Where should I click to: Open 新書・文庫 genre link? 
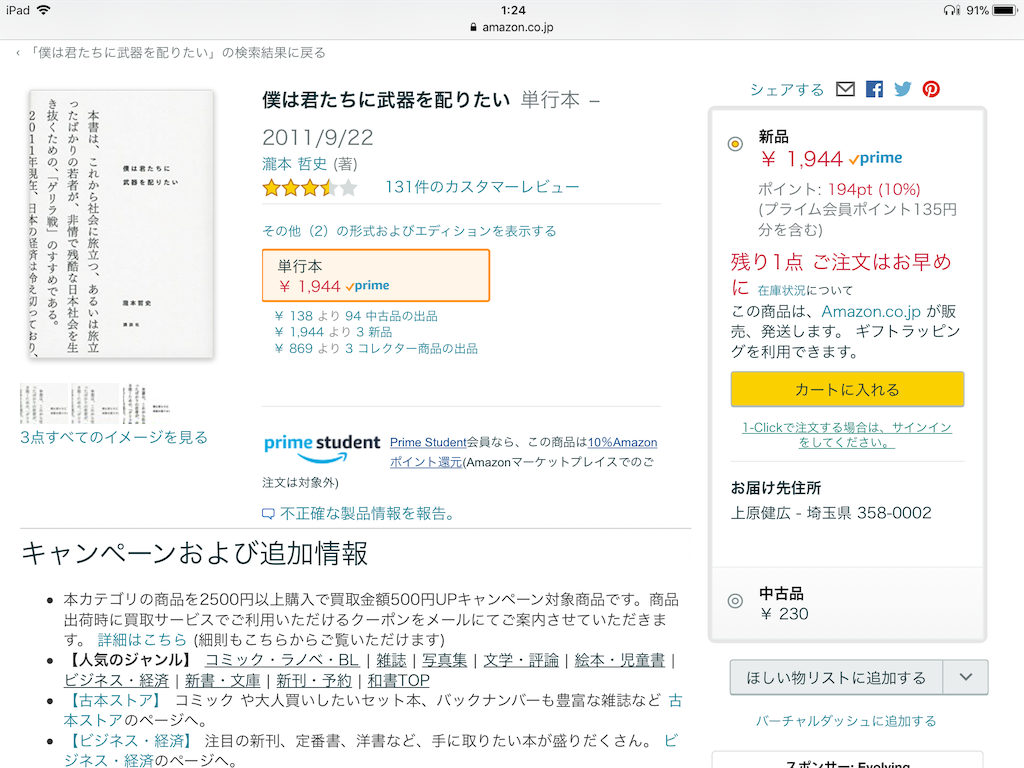click(x=223, y=680)
